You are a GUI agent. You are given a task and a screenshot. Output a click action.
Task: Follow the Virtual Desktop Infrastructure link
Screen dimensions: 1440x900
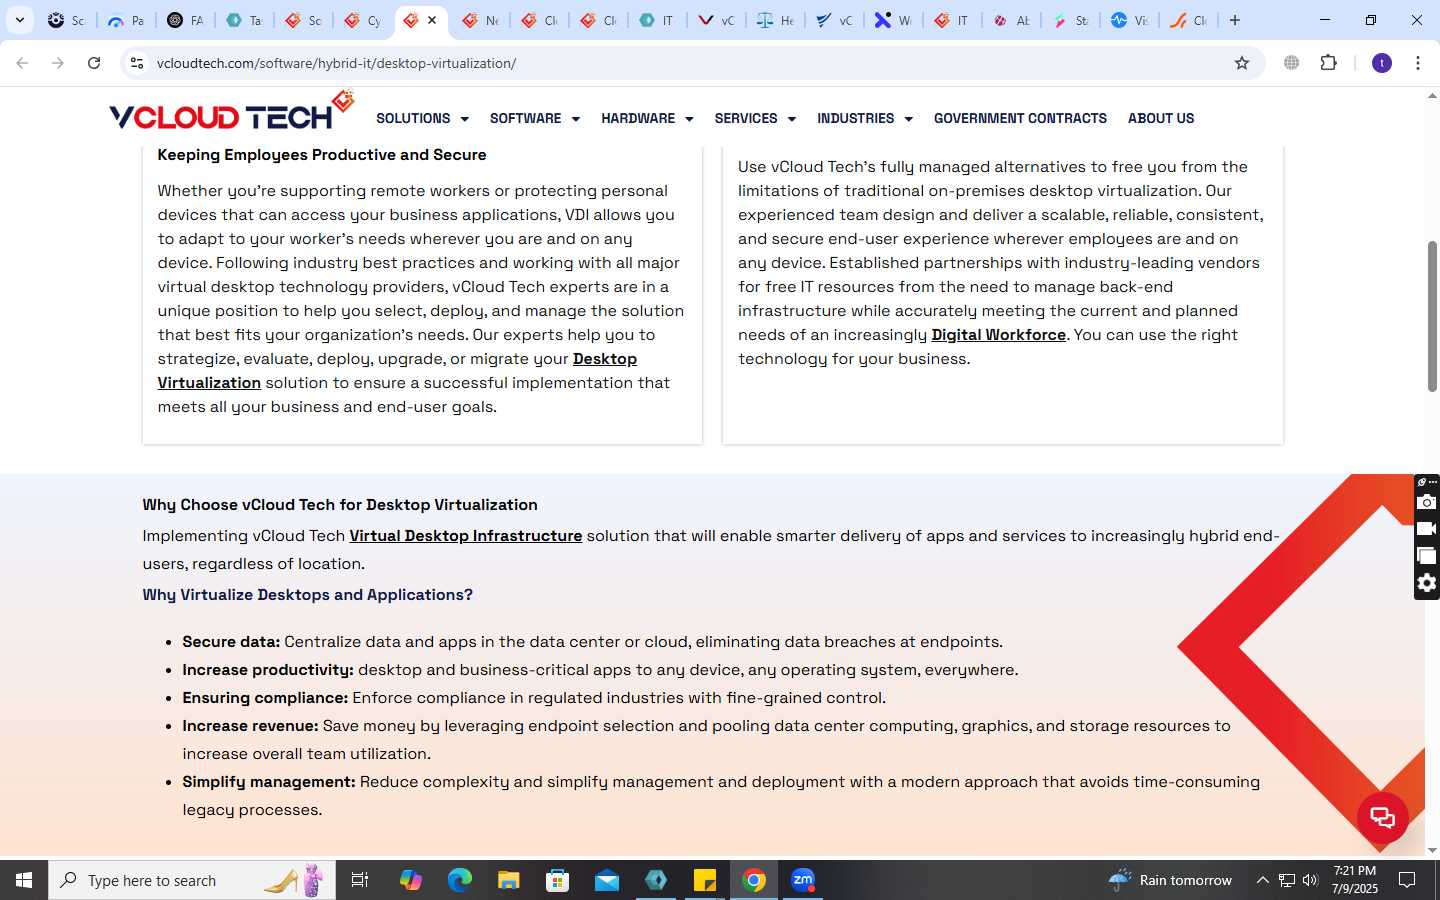[x=465, y=536]
